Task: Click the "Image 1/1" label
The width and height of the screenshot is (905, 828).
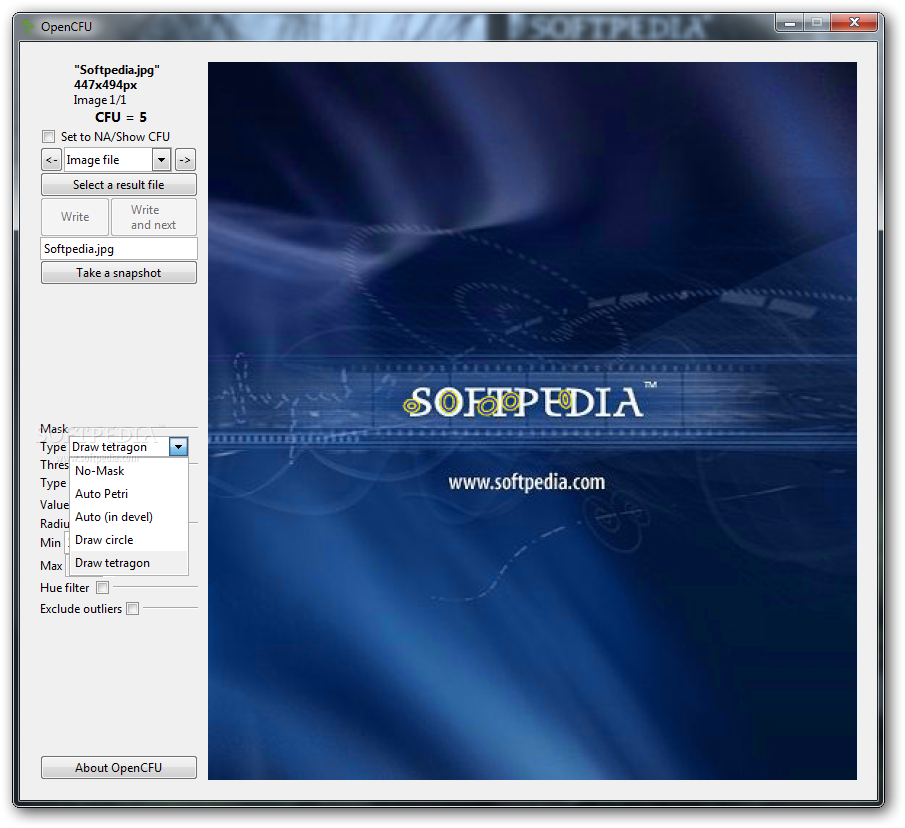Action: coord(100,100)
